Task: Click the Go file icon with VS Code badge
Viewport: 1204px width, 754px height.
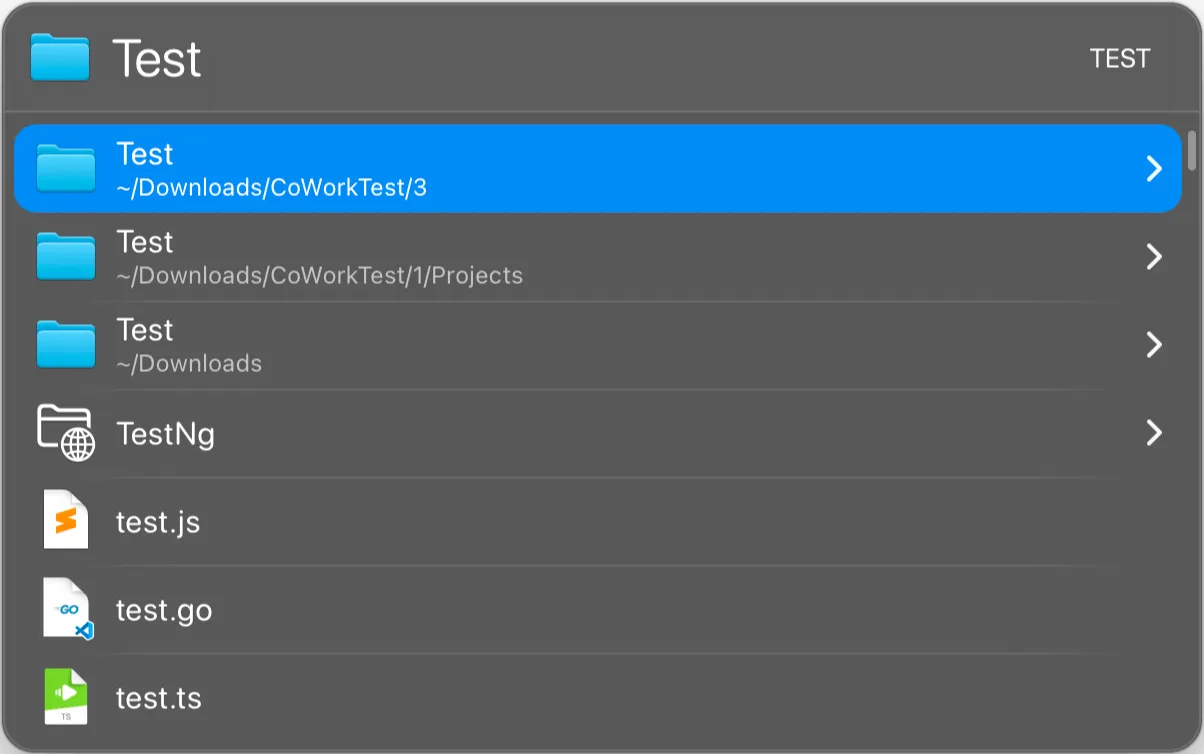Action: 66,609
